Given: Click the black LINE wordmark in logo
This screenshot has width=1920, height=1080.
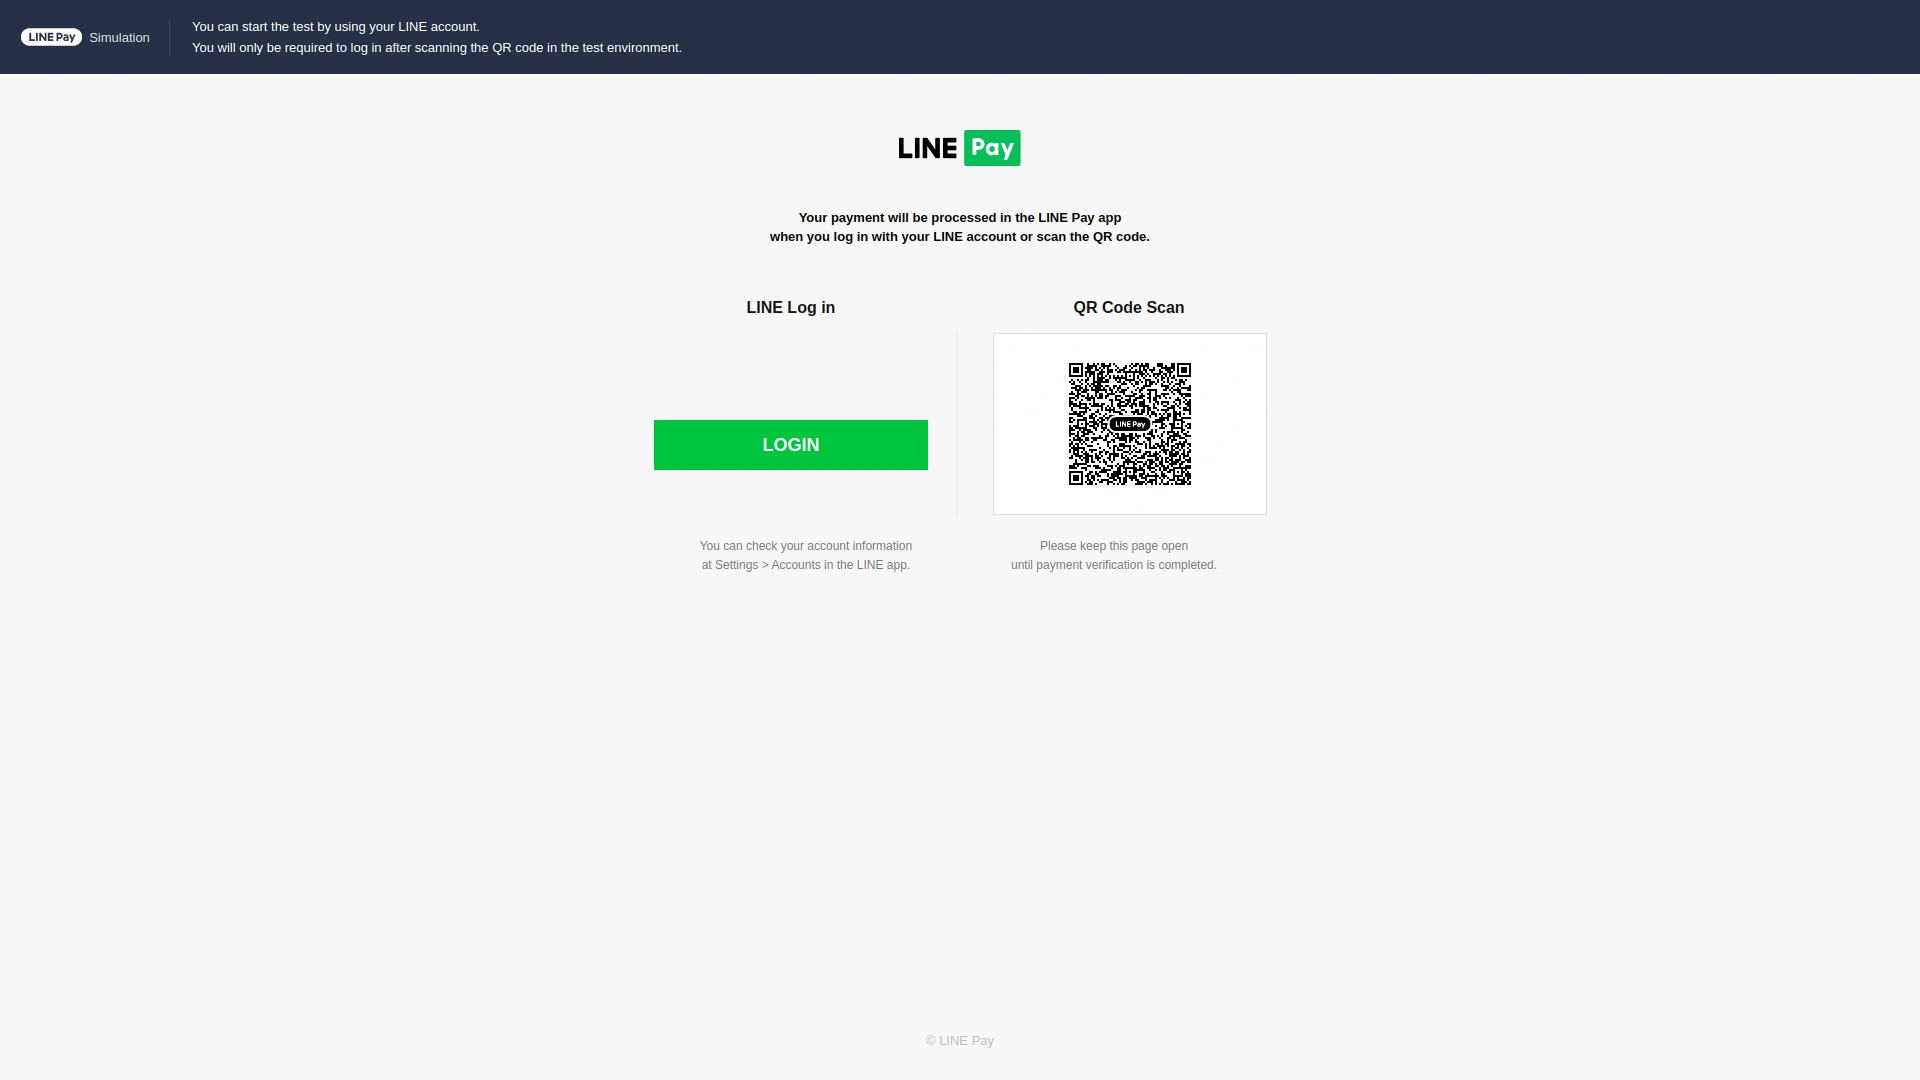Looking at the screenshot, I should (927, 149).
